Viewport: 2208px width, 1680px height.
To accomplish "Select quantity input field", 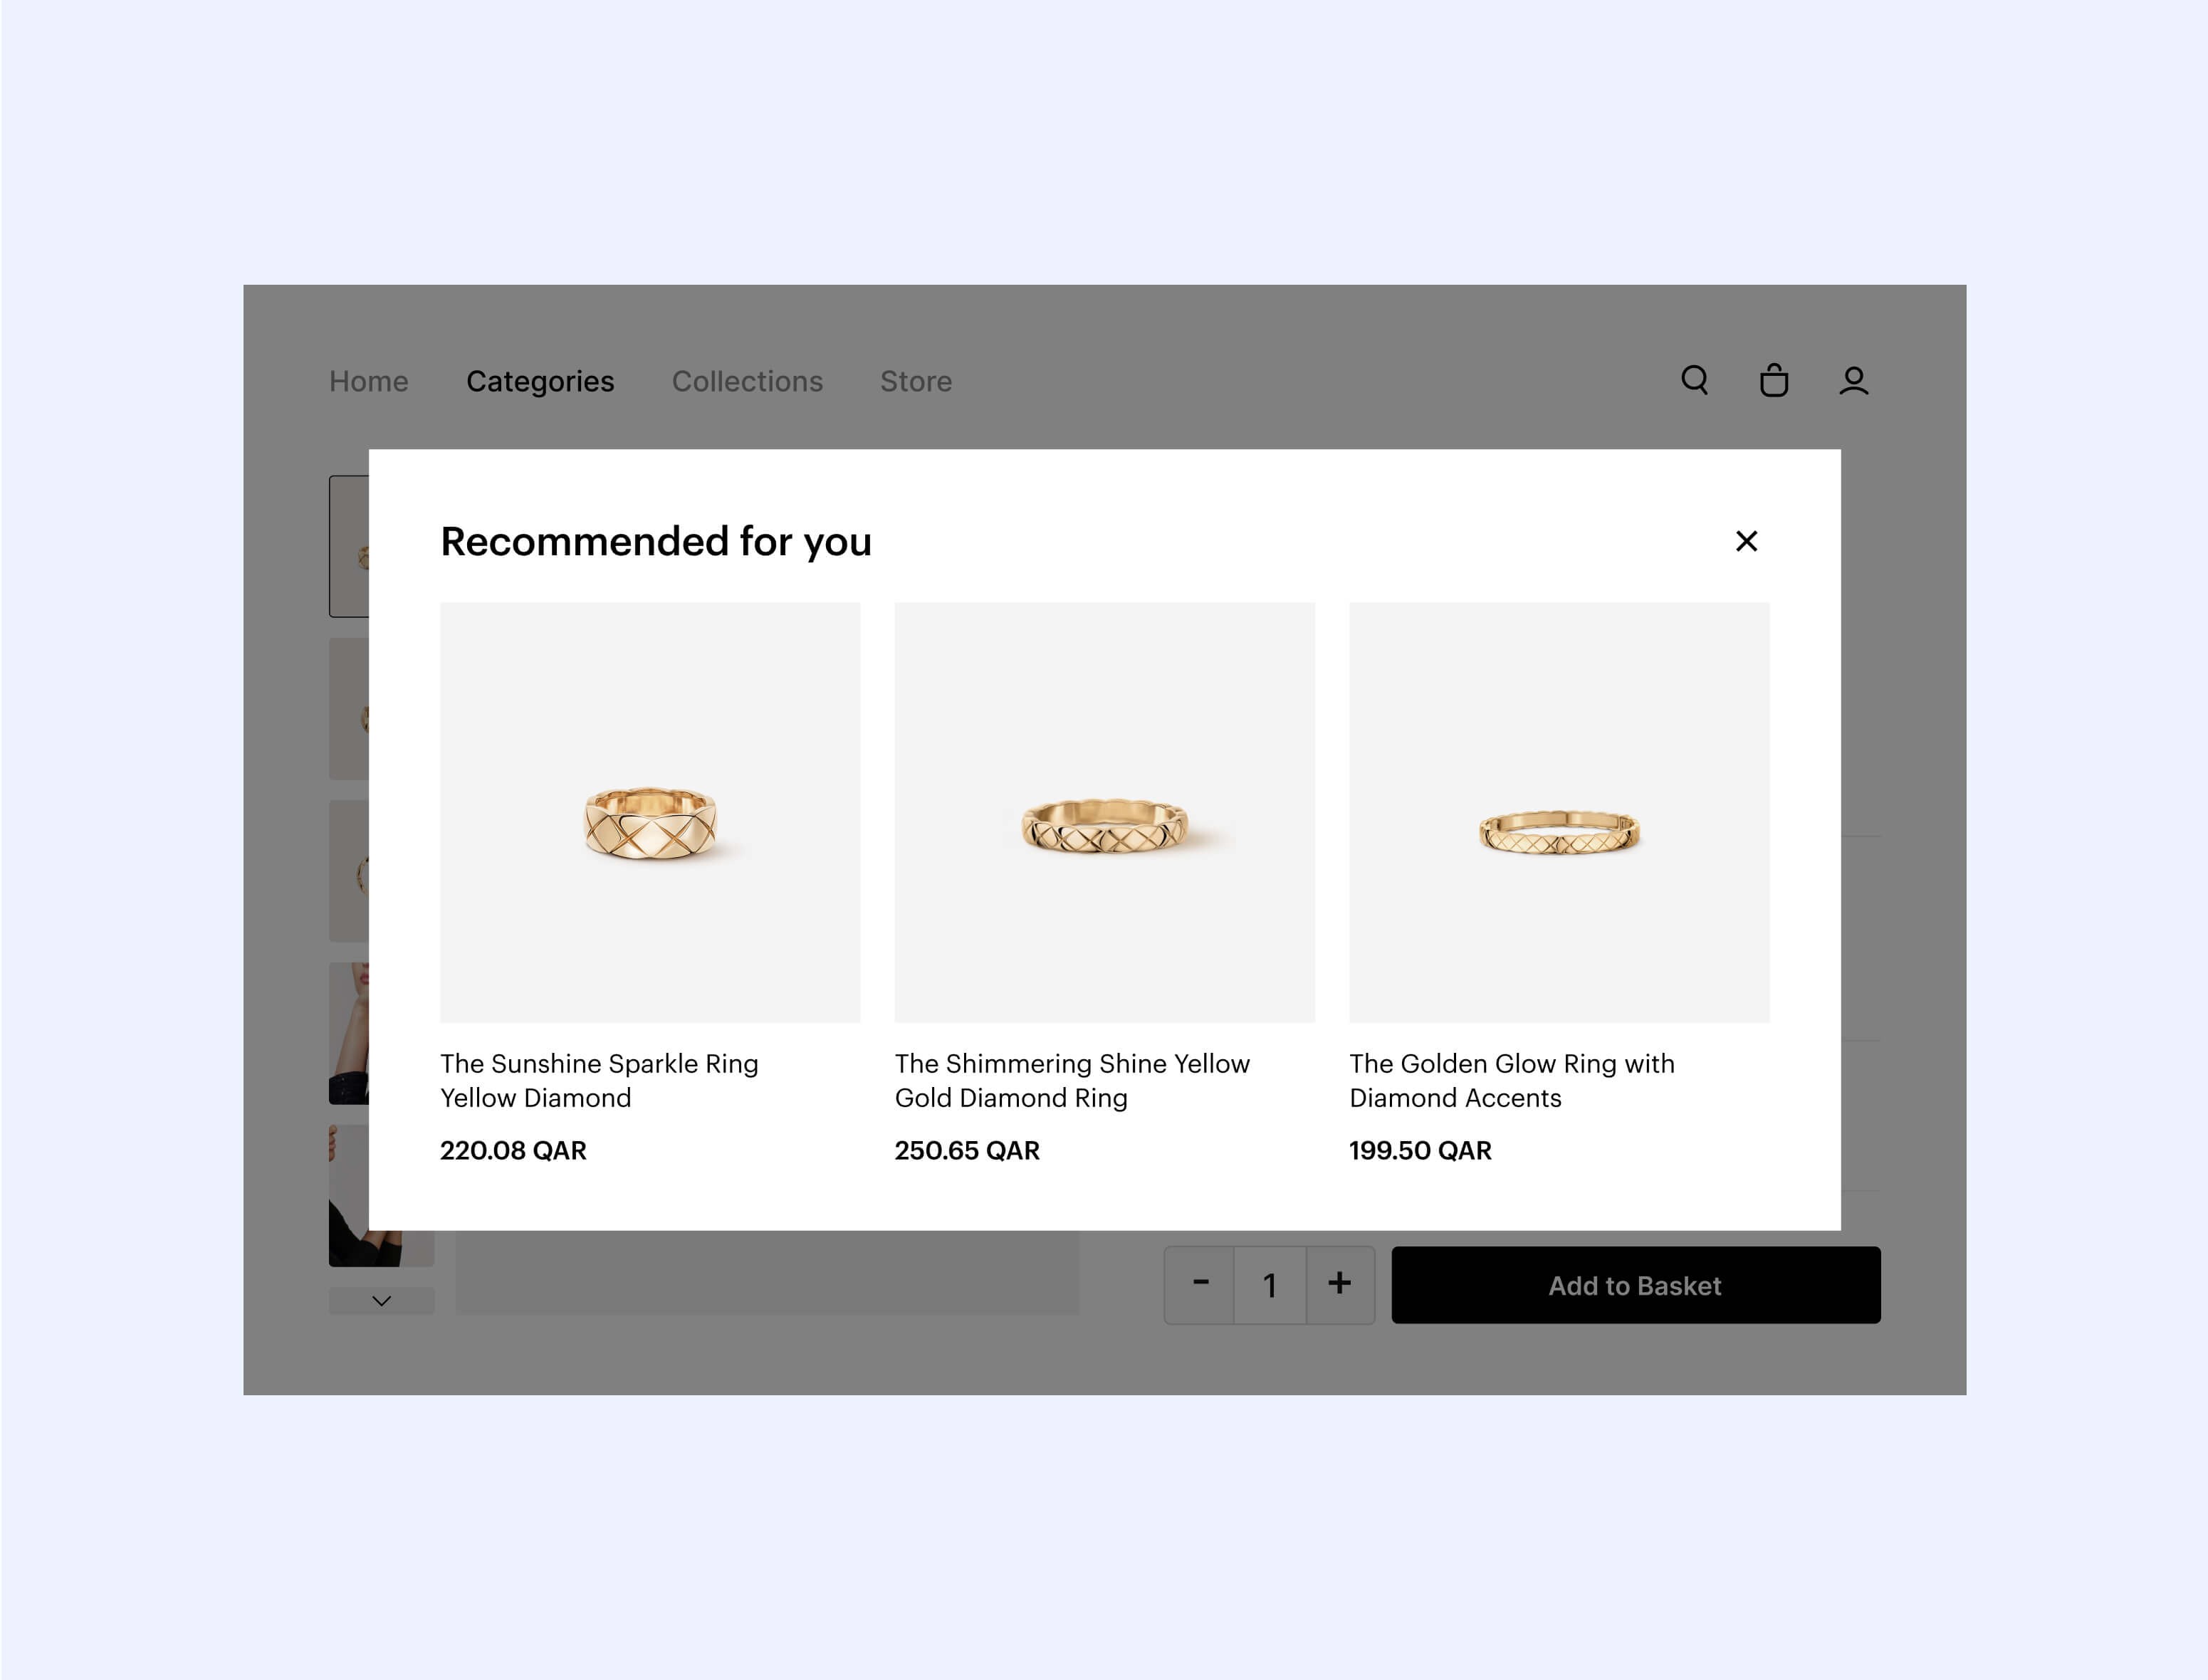I will pos(1267,1283).
